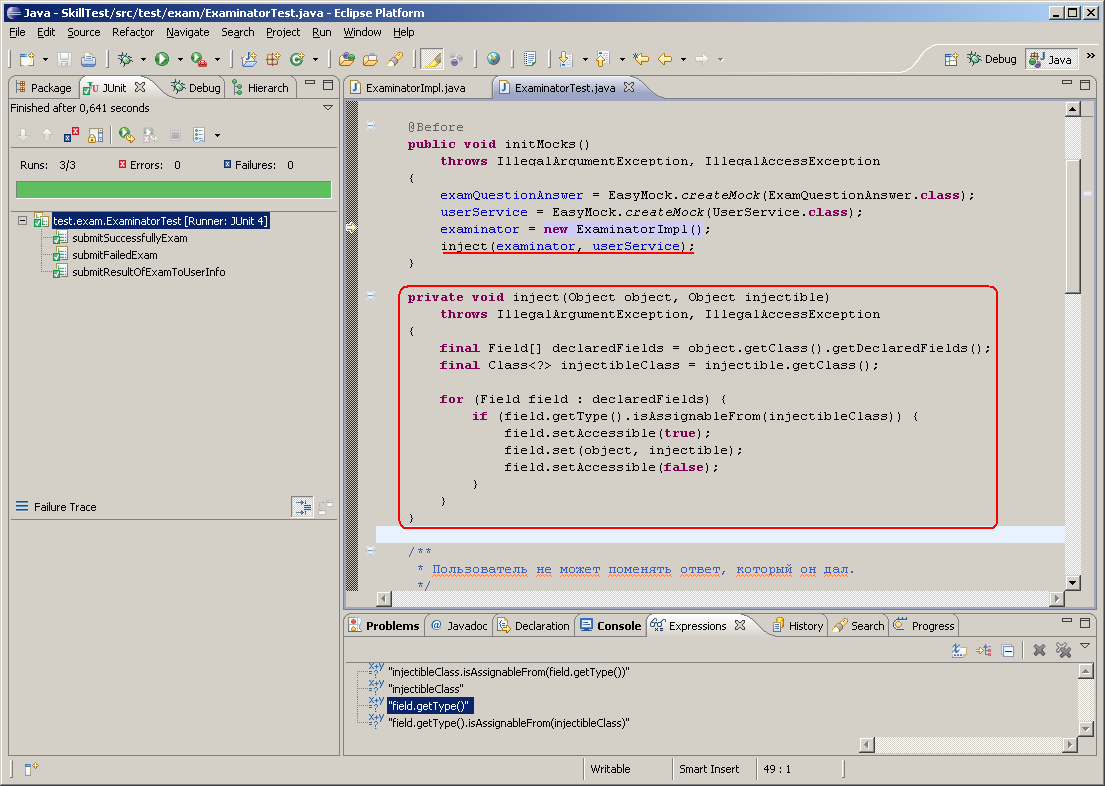The width and height of the screenshot is (1105, 786).
Task: Collapse all entries in the Expressions view
Action: pos(1007,650)
